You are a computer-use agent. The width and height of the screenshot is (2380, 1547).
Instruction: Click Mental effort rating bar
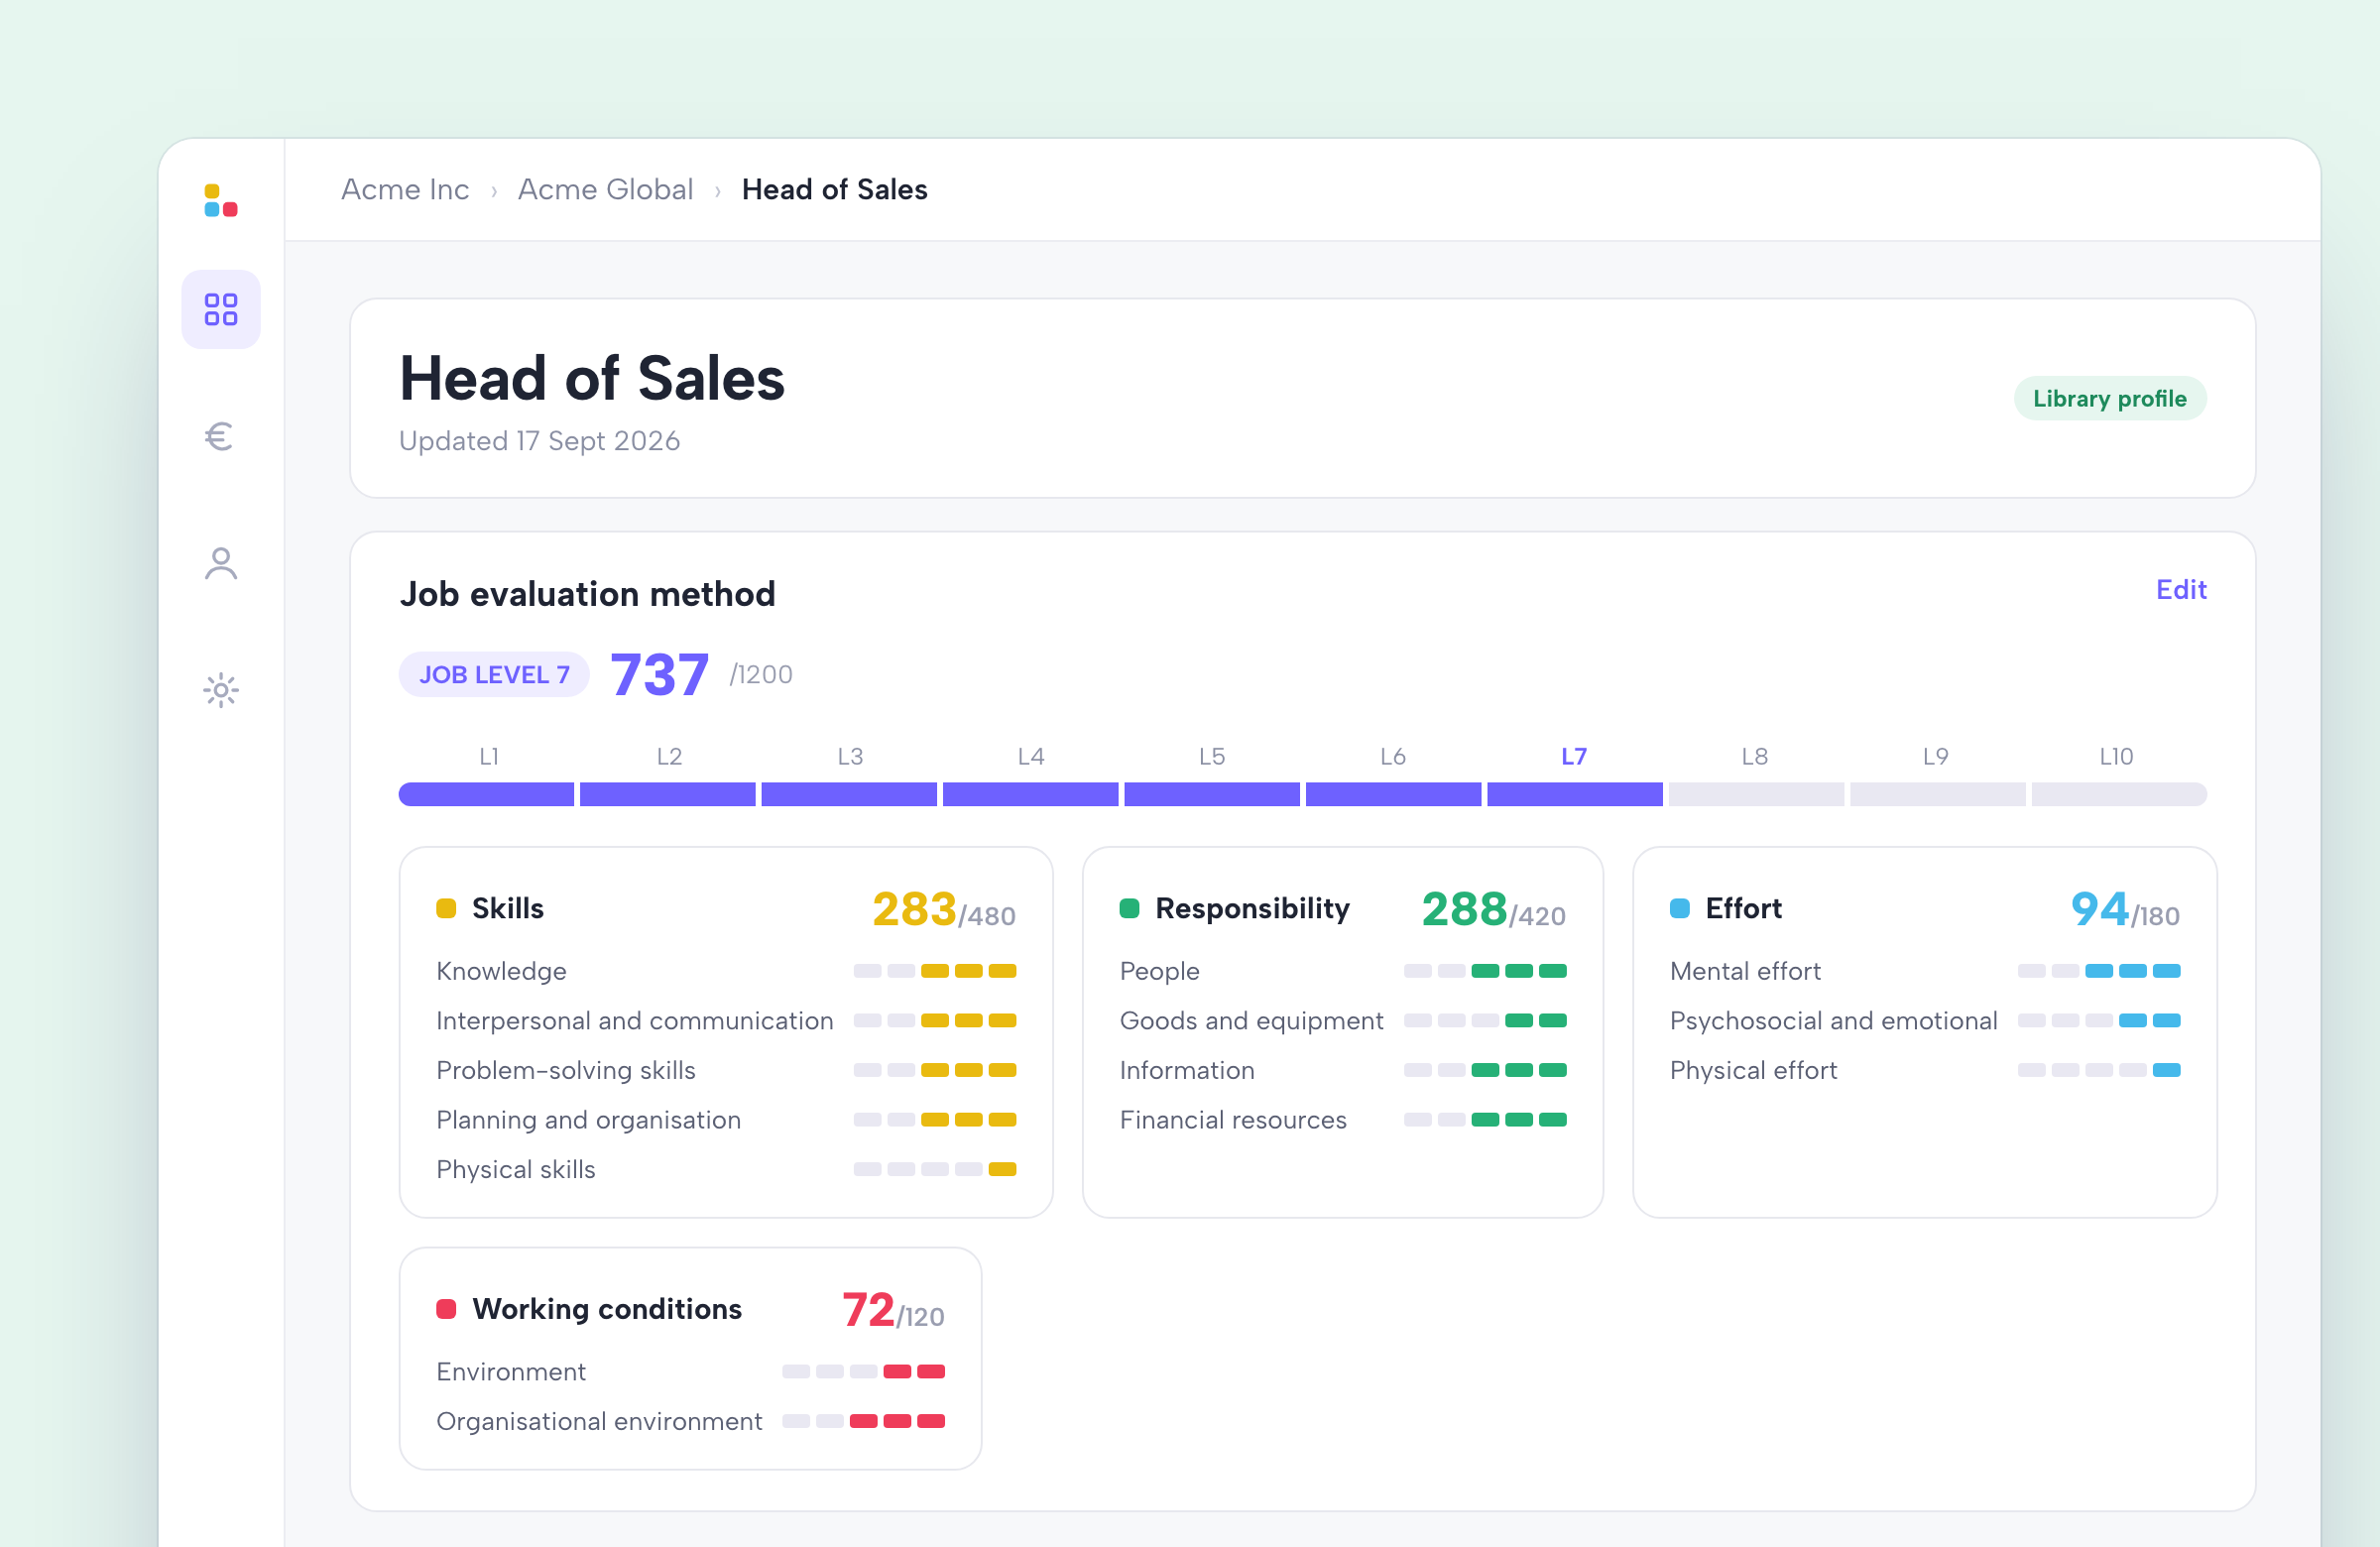(2099, 971)
